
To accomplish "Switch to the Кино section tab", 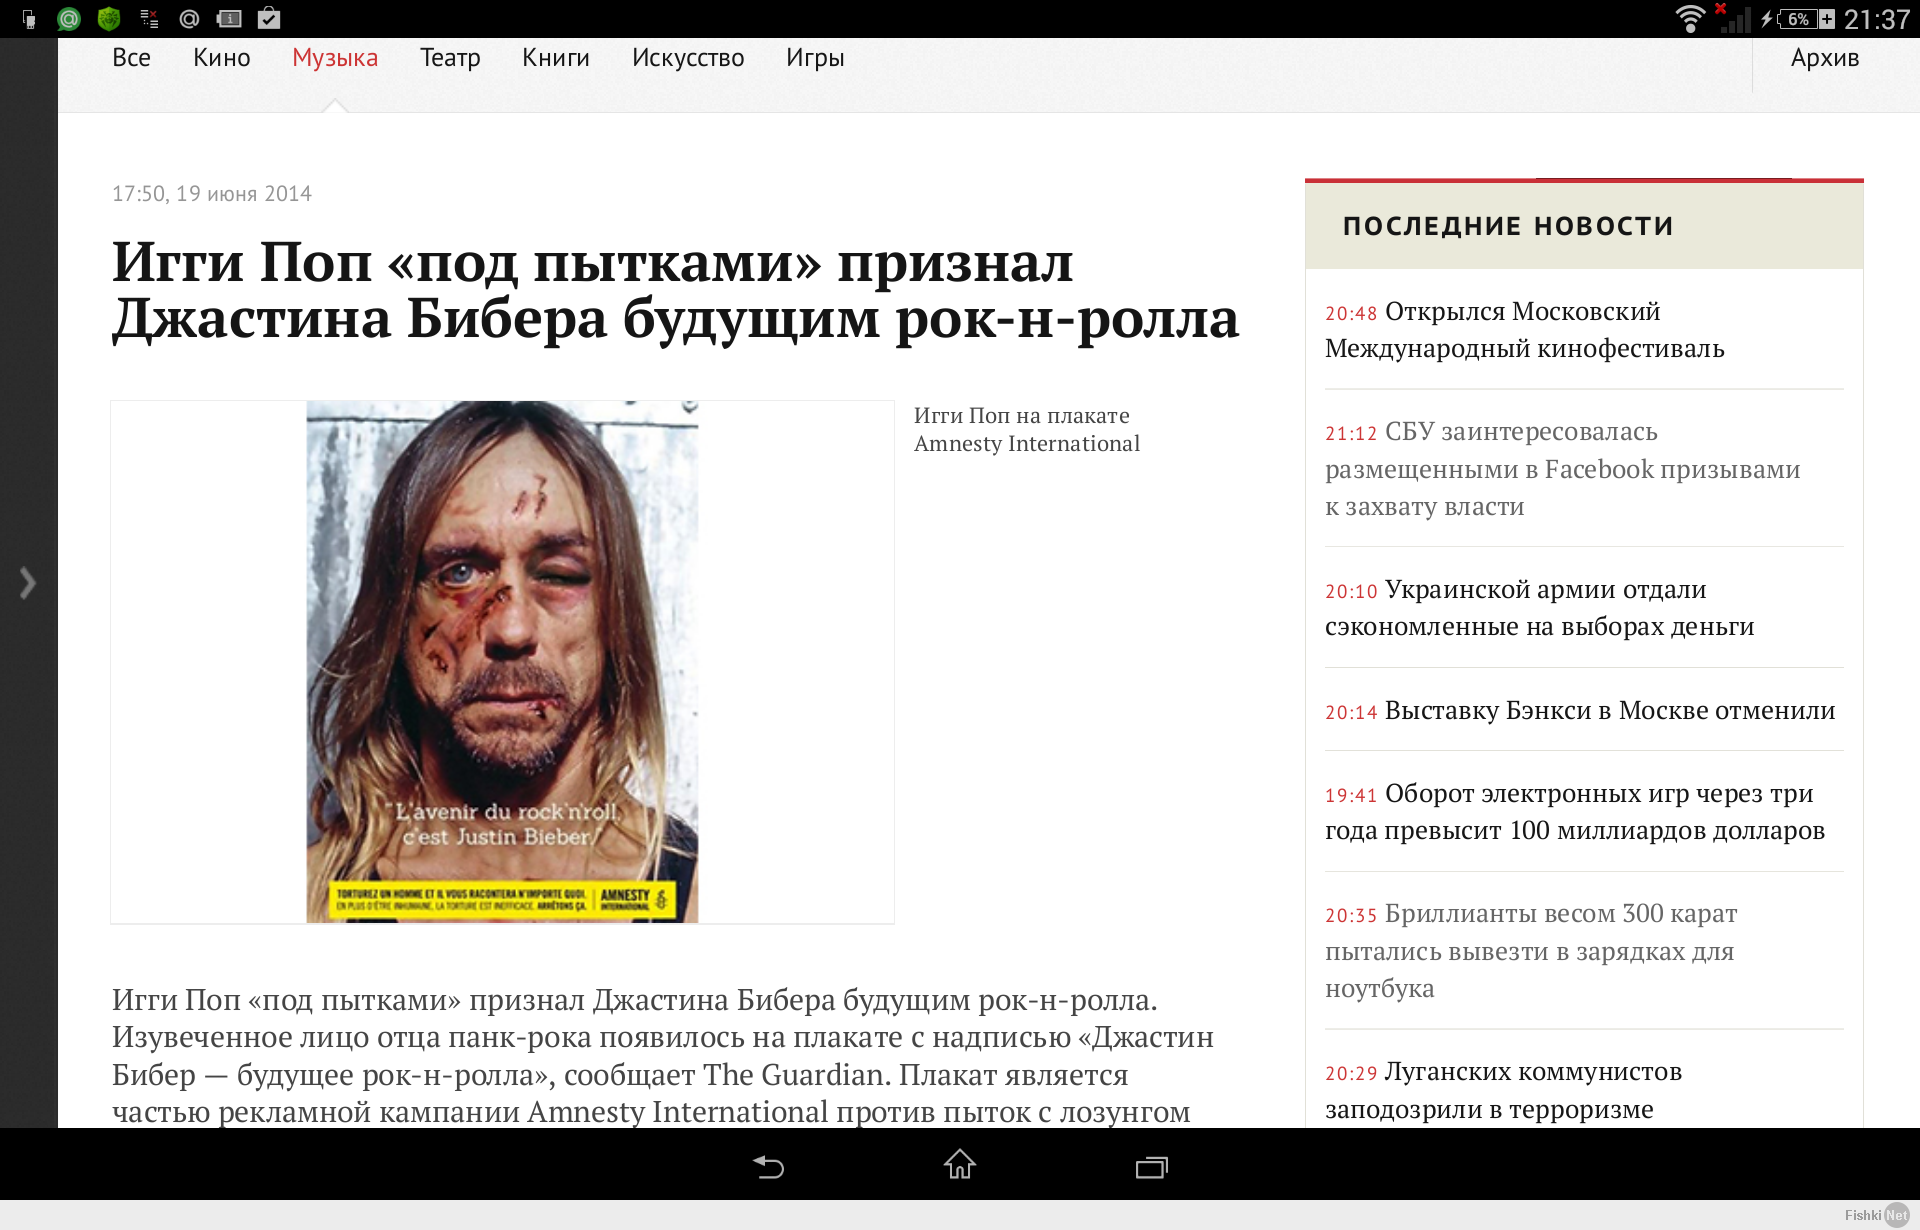I will pyautogui.click(x=222, y=58).
